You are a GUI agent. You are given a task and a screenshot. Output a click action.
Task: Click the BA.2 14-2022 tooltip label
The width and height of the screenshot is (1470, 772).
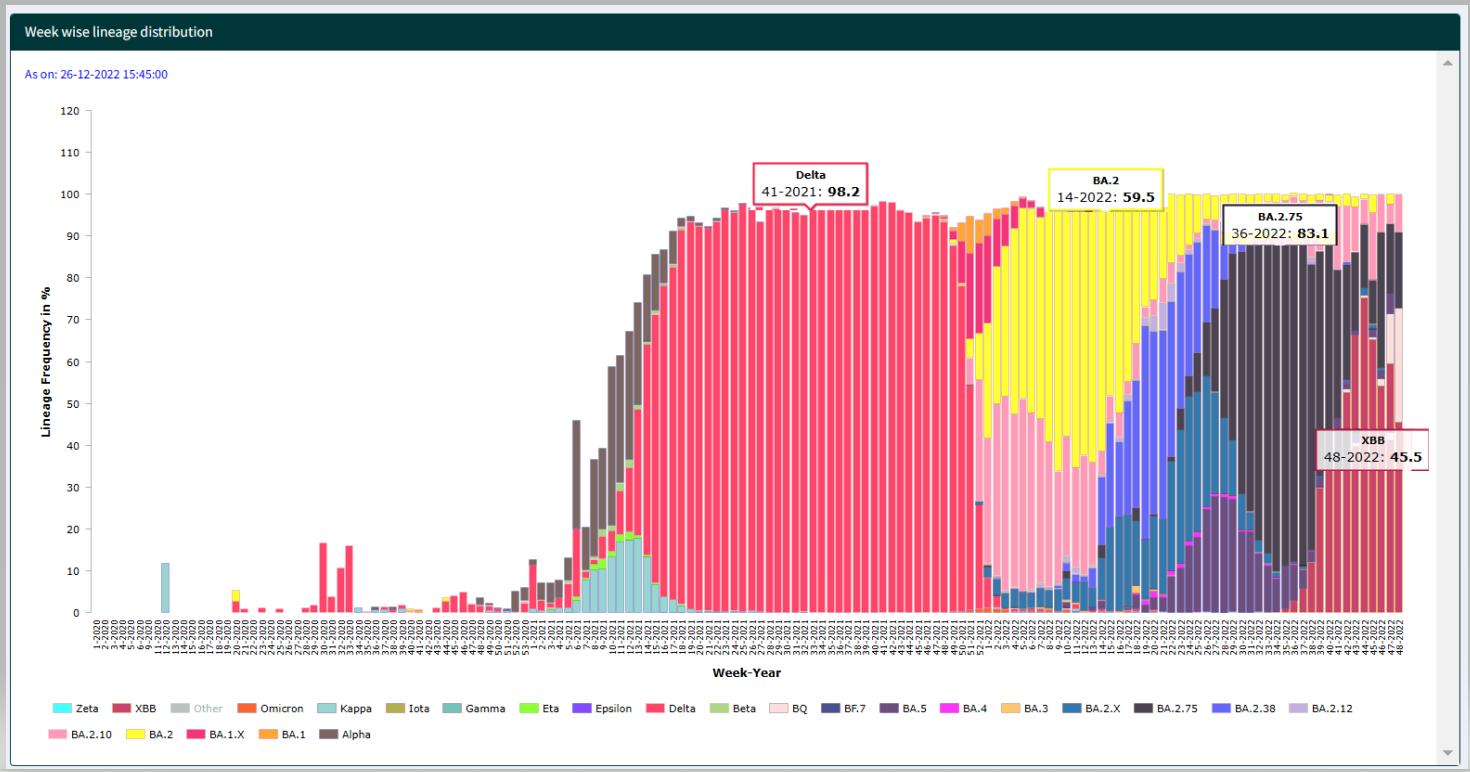pyautogui.click(x=1105, y=189)
